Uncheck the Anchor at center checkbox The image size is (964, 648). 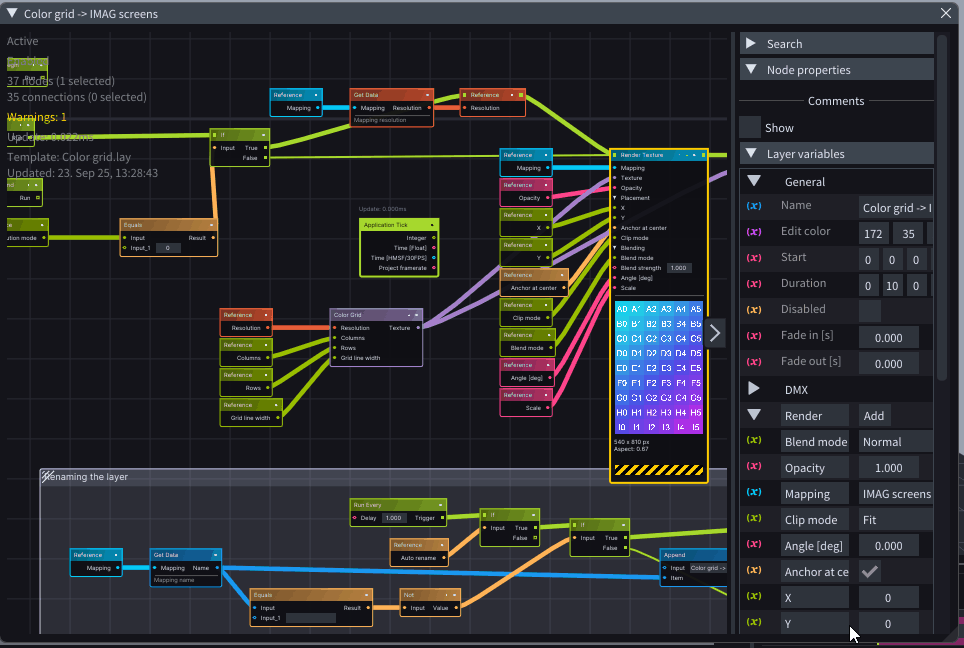pos(870,571)
